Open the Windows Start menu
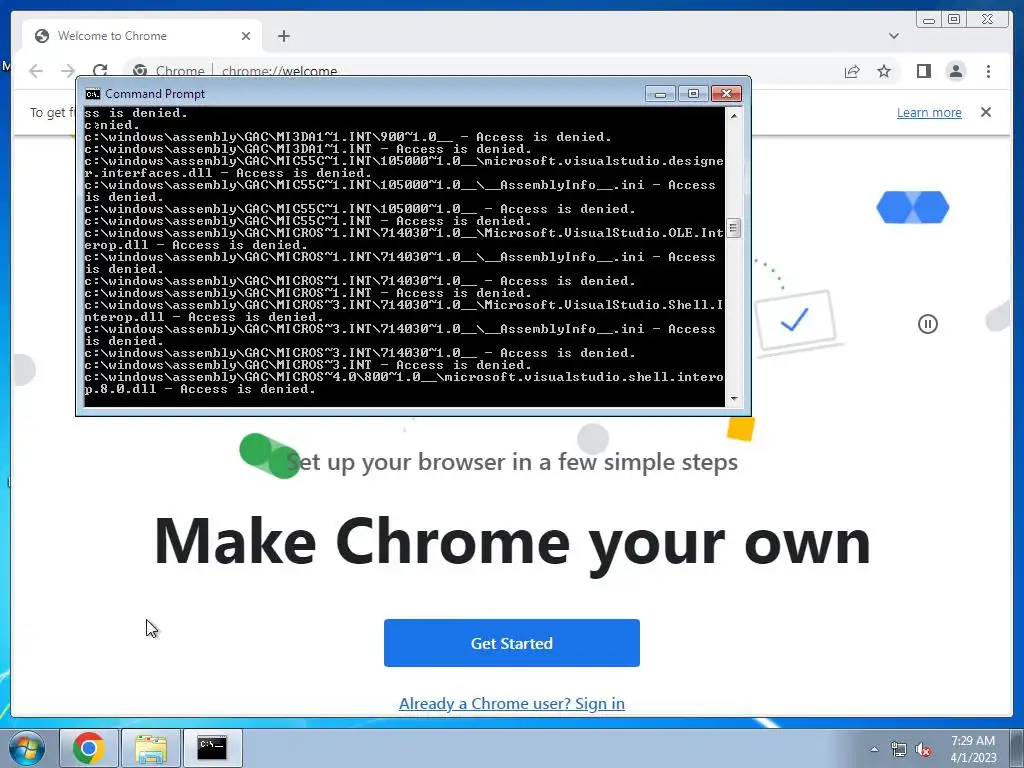This screenshot has height=768, width=1024. coord(26,748)
